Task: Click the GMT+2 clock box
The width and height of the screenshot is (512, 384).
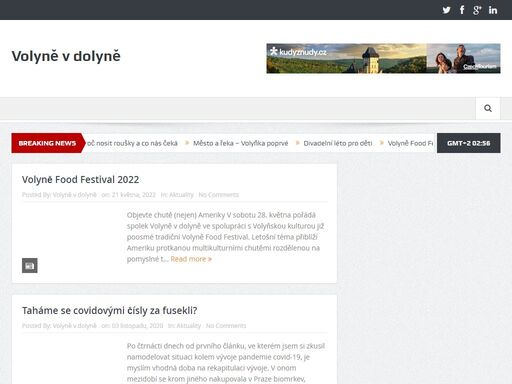Action: pyautogui.click(x=469, y=143)
